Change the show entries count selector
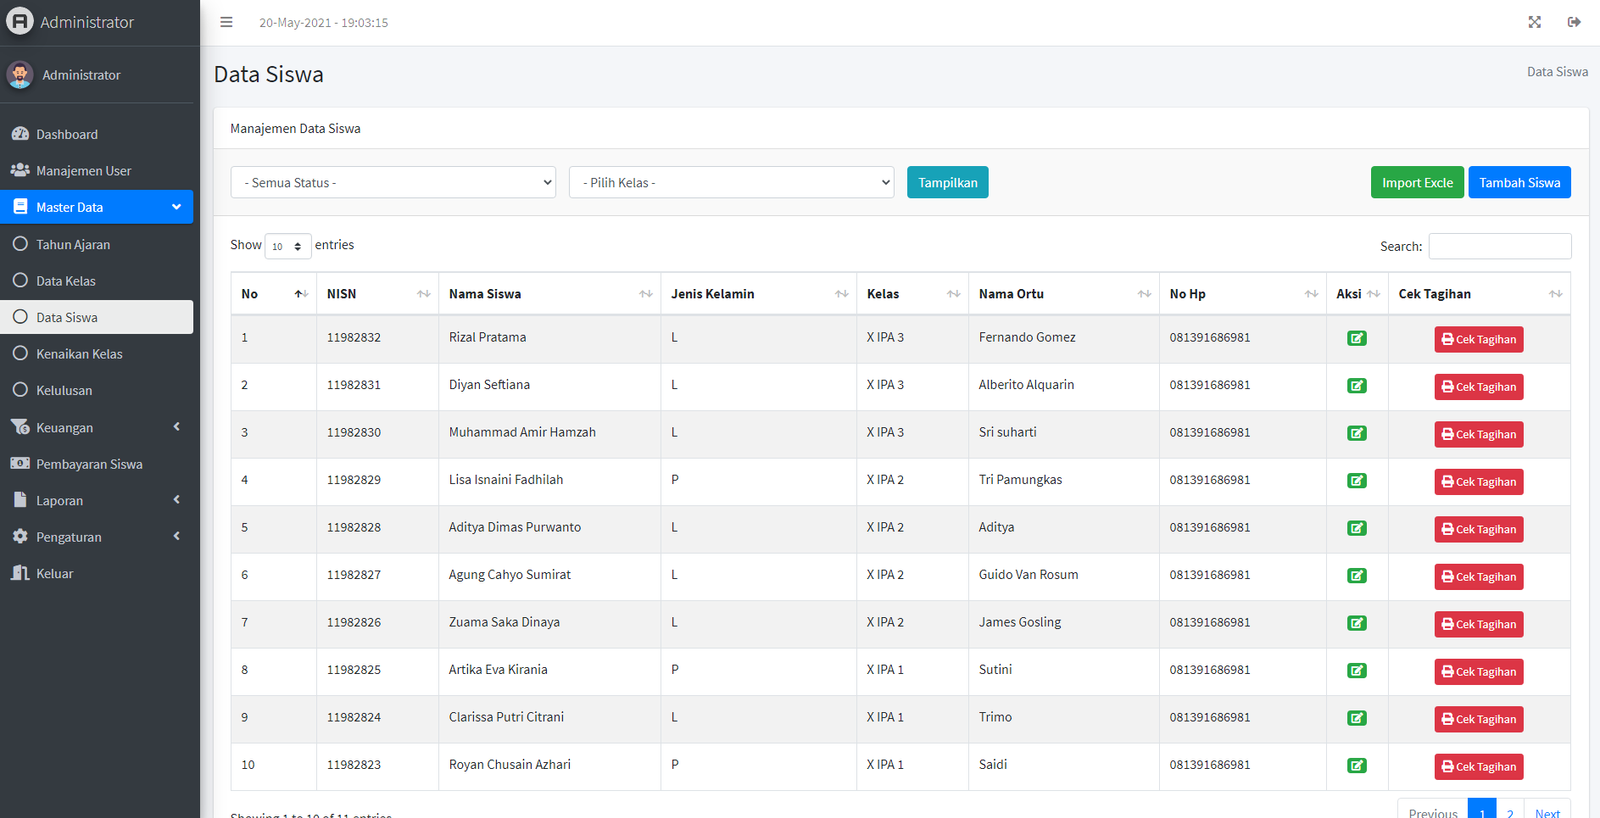The height and width of the screenshot is (818, 1600). pyautogui.click(x=287, y=246)
